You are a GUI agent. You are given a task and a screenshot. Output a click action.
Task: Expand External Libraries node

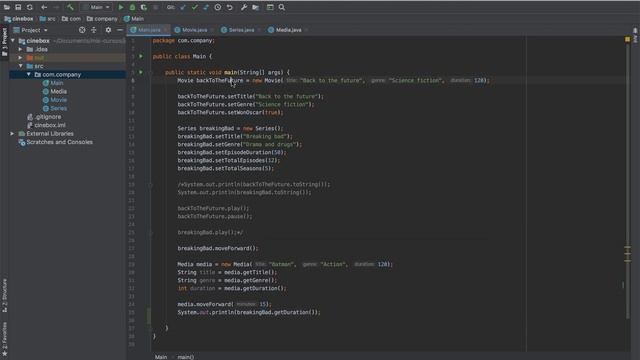tap(12, 133)
